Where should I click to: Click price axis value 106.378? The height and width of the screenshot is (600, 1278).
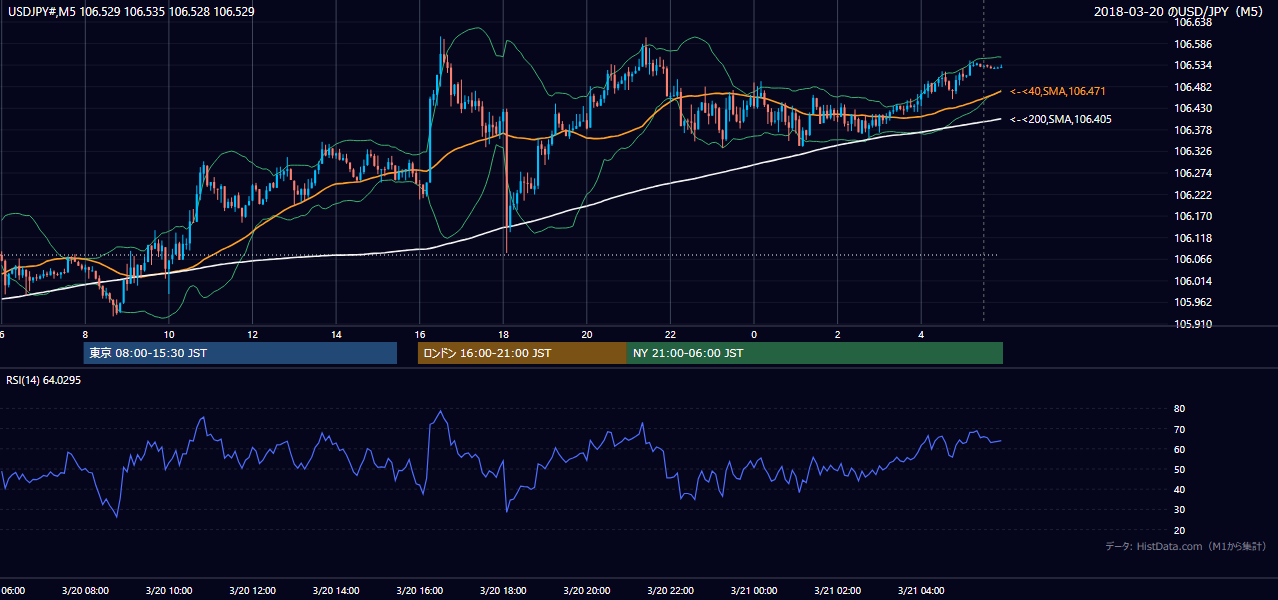tap(1193, 130)
